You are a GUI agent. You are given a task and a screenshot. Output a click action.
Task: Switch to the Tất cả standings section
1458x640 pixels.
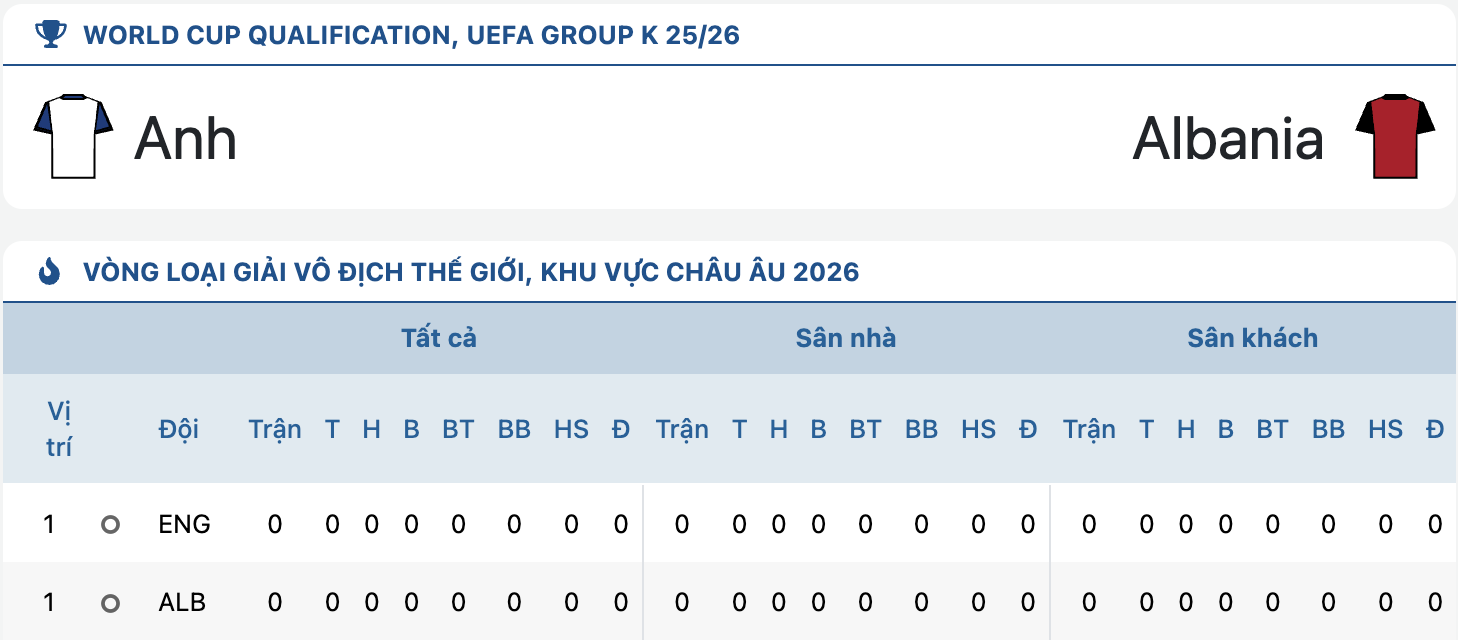[x=439, y=338]
